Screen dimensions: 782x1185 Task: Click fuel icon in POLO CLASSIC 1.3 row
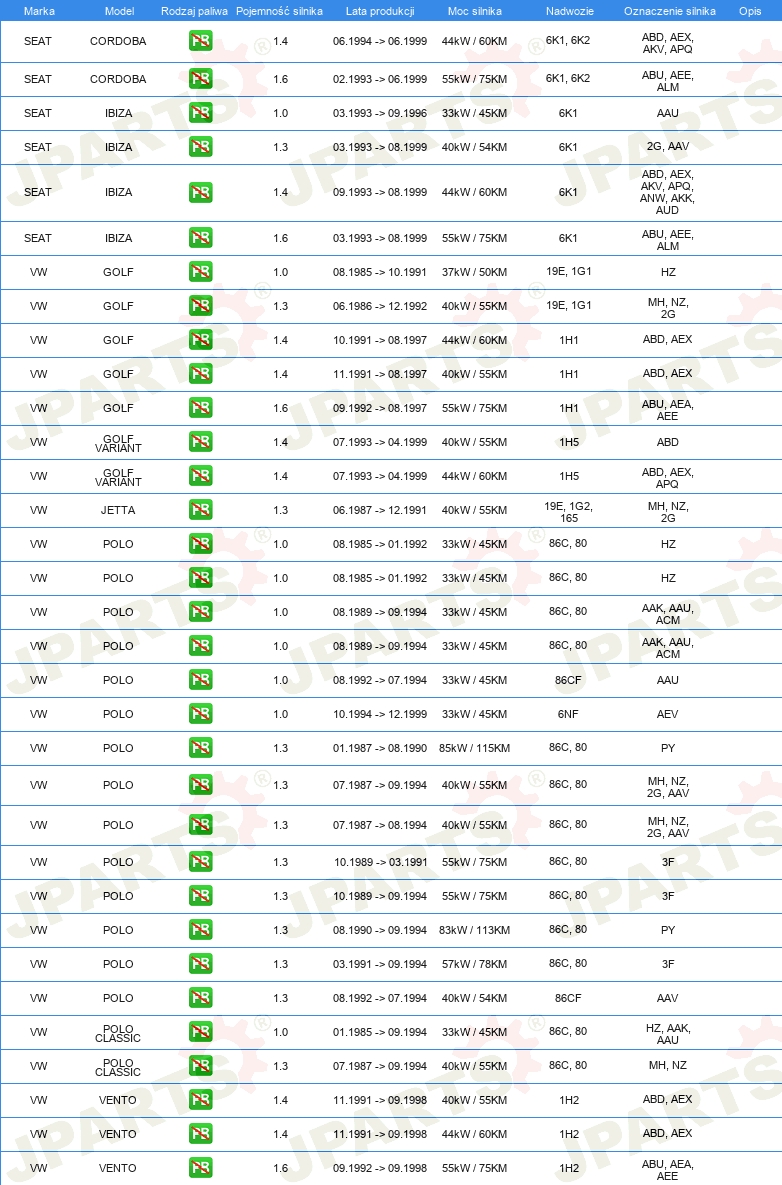coord(200,1066)
